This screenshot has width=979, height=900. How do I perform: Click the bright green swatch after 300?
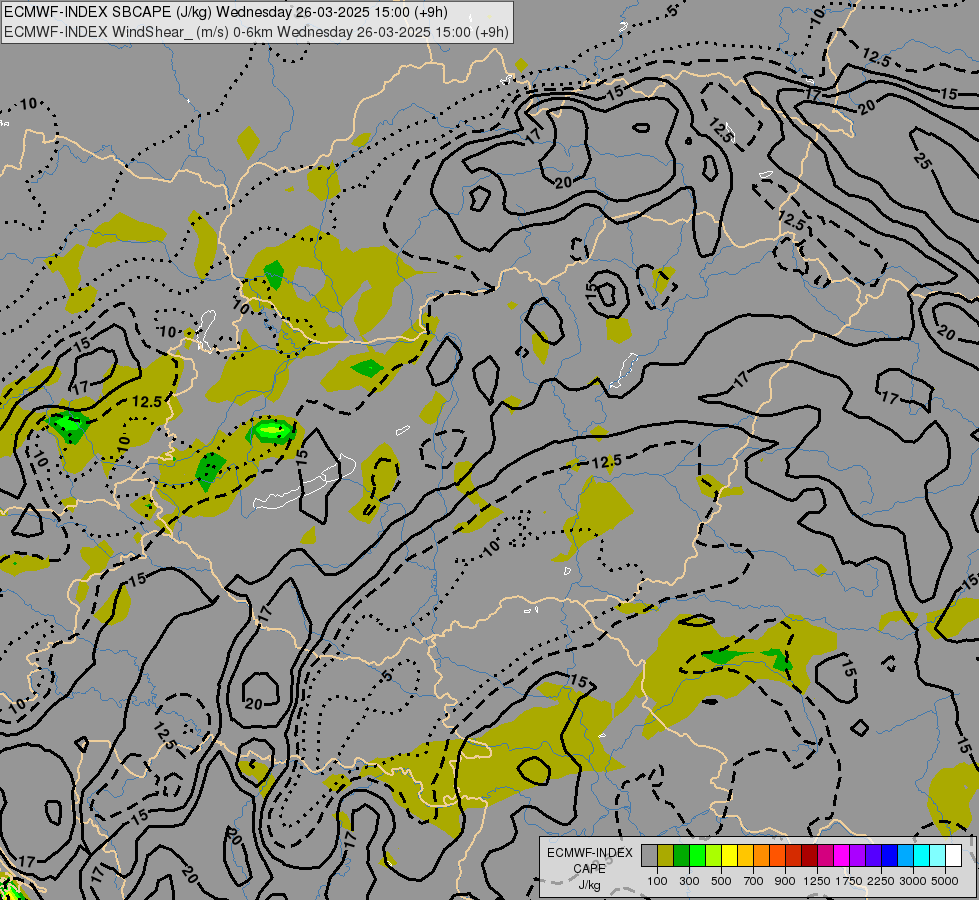pyautogui.click(x=697, y=856)
